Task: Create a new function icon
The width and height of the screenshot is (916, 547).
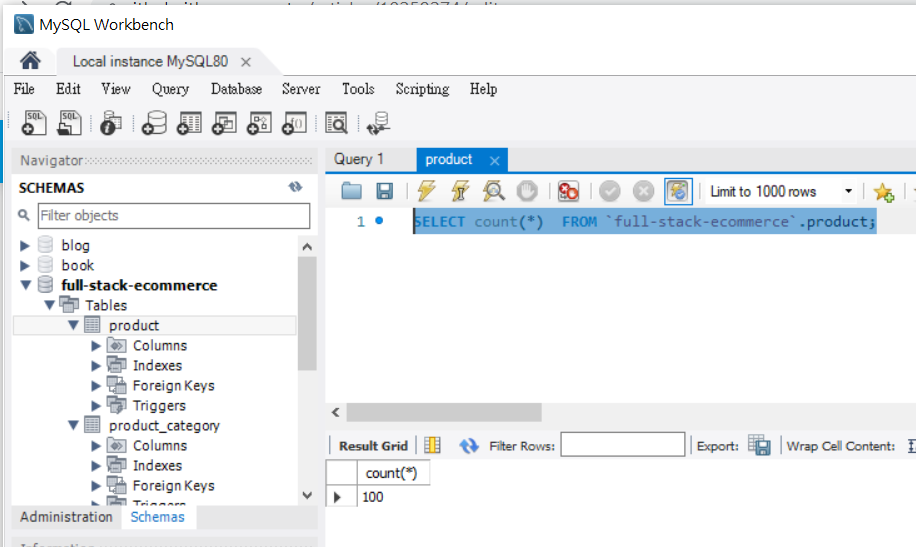Action: [294, 123]
